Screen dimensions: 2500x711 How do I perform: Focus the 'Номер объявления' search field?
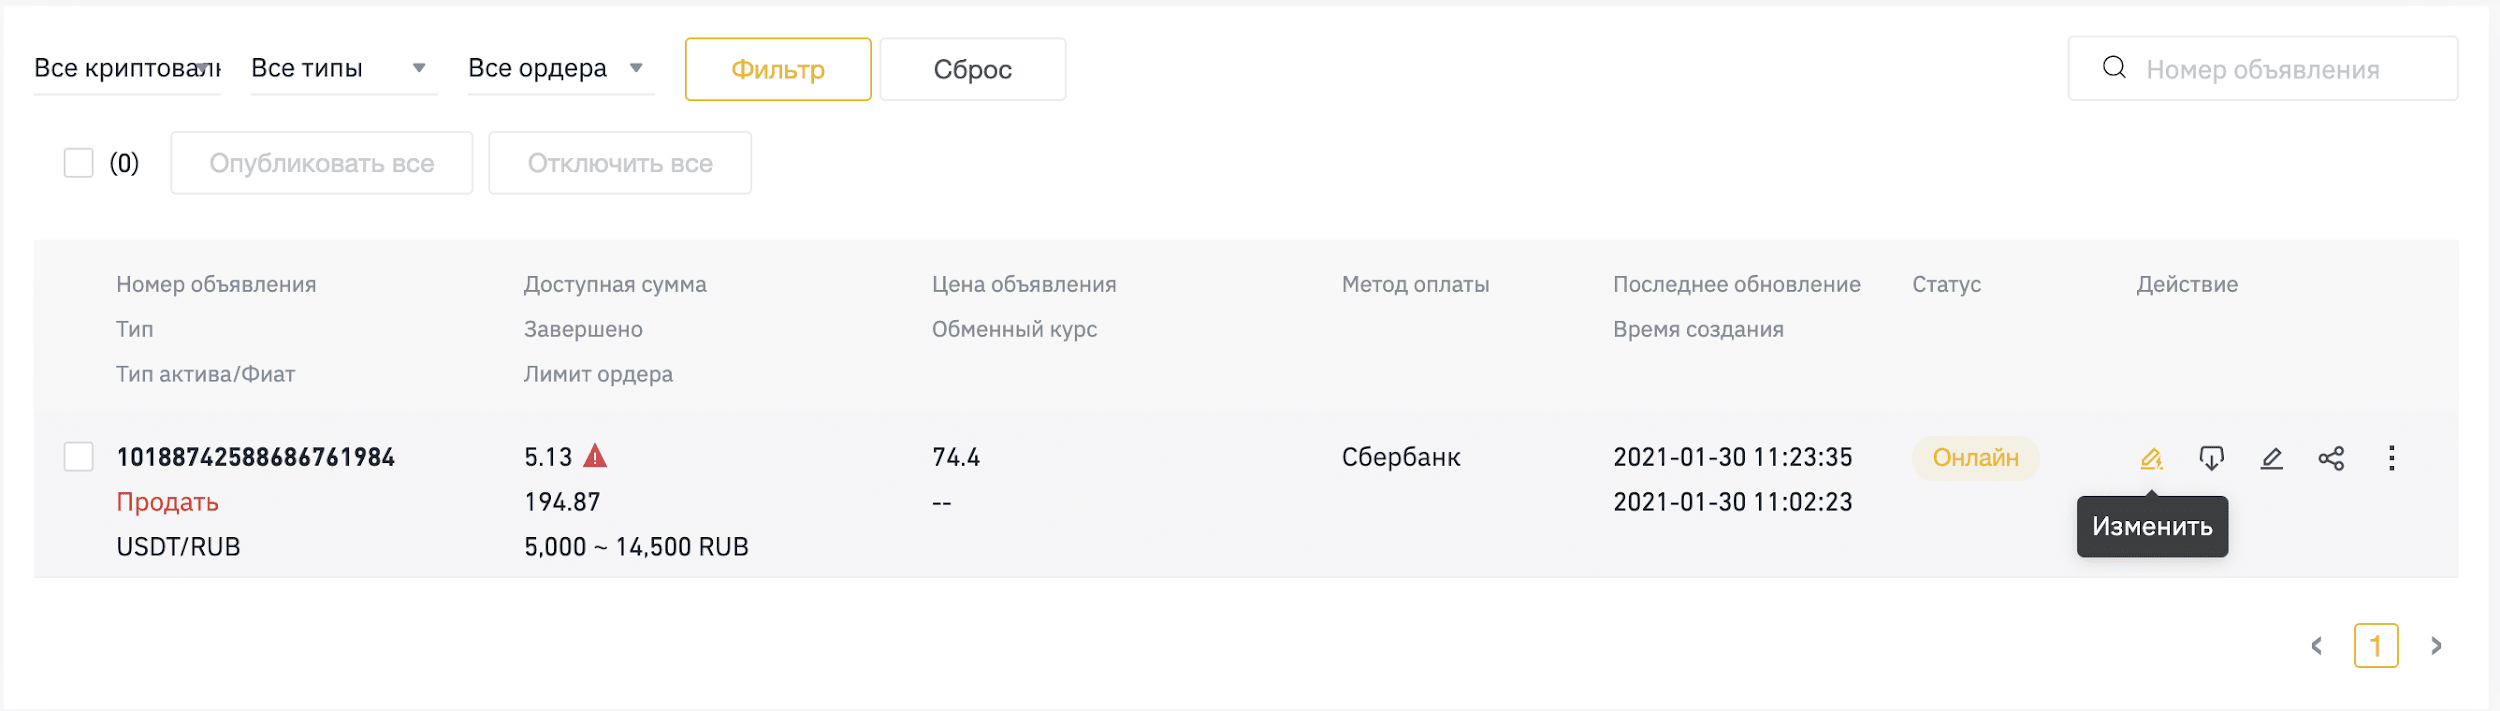[2263, 68]
